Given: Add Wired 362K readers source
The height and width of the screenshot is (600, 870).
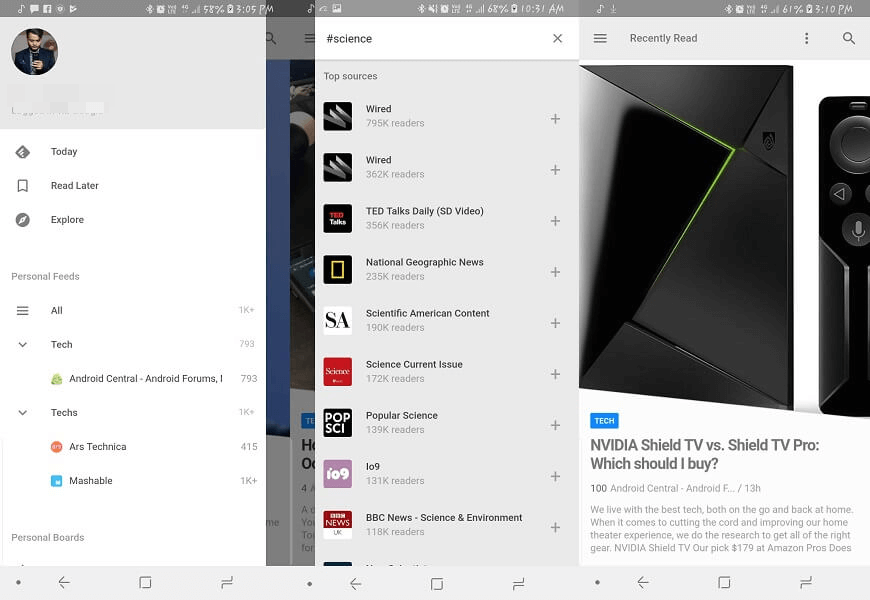Looking at the screenshot, I should point(555,170).
